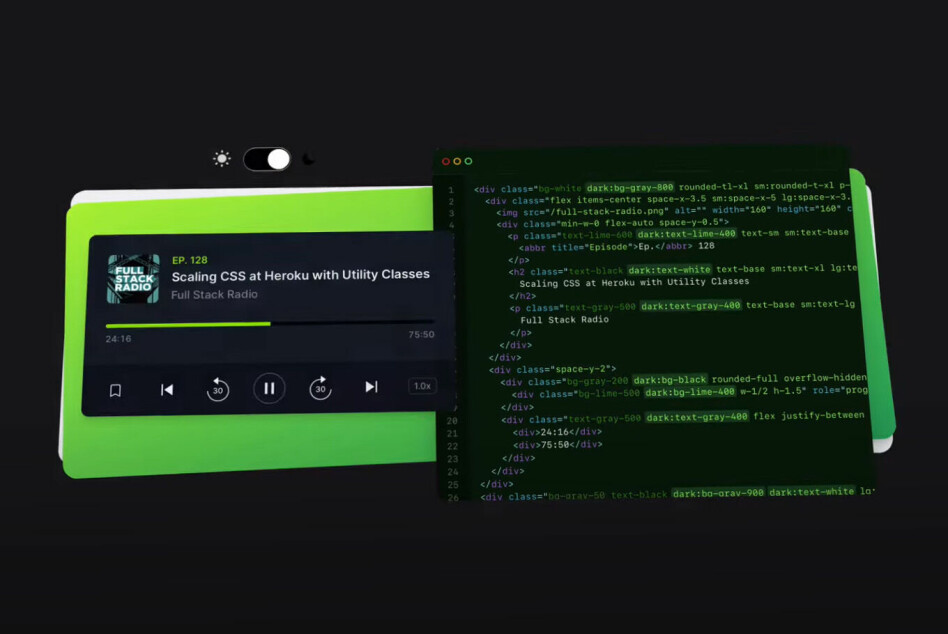
Task: Click the Full Stack Radio show name in player
Action: tap(214, 294)
